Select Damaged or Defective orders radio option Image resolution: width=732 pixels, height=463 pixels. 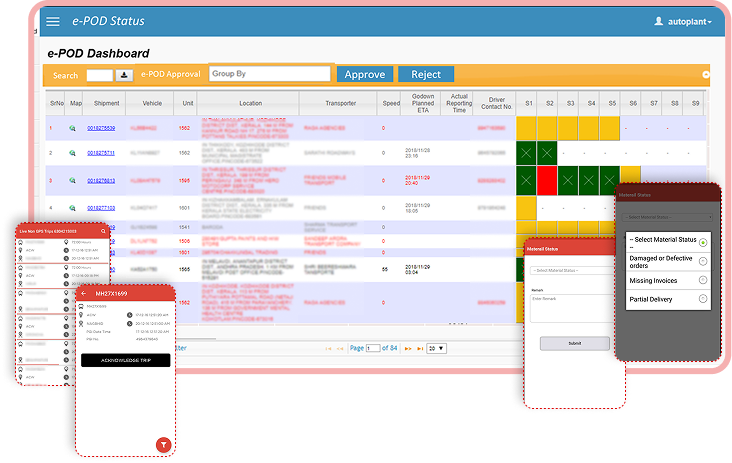[703, 262]
